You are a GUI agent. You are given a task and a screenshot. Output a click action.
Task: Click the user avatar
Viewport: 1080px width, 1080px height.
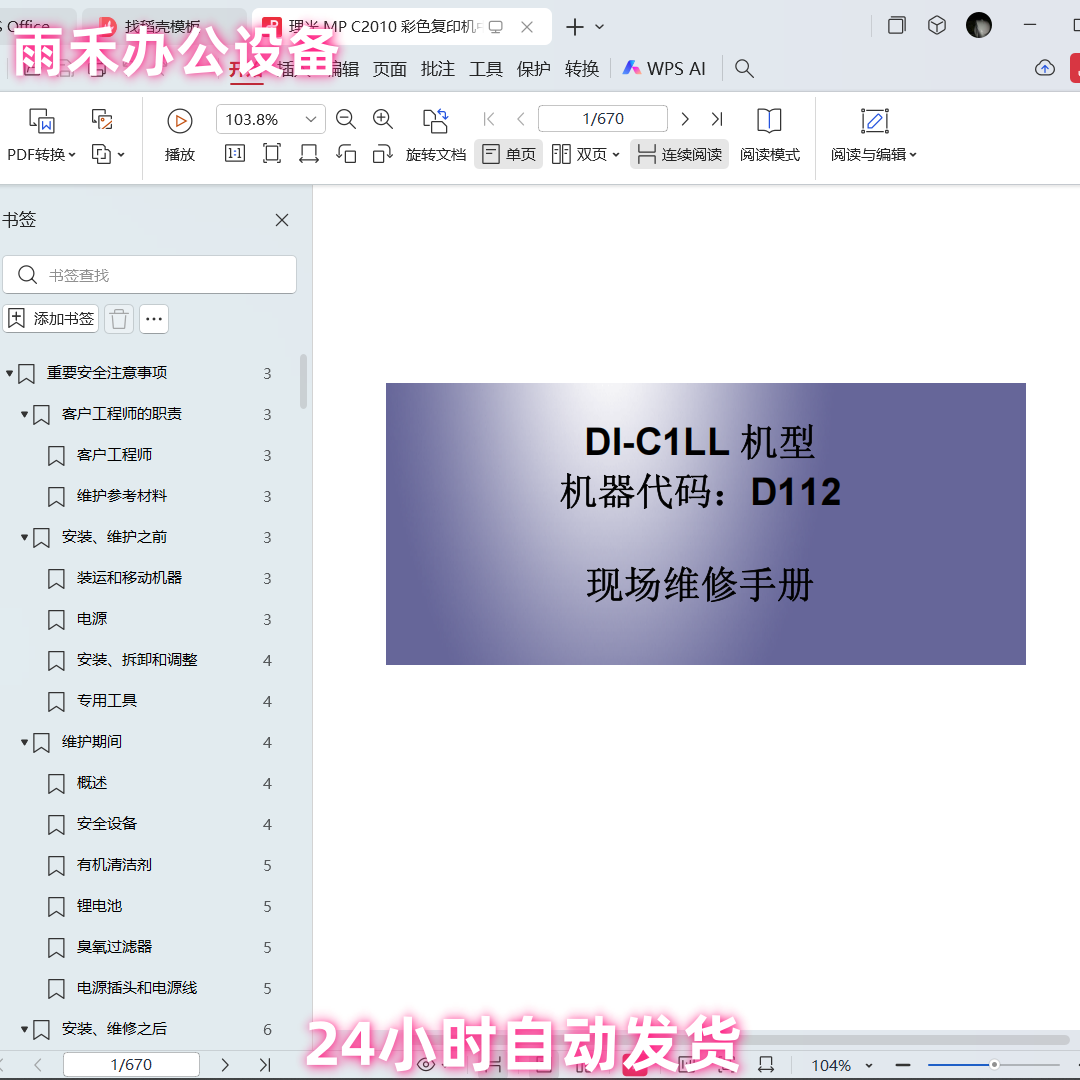click(979, 25)
